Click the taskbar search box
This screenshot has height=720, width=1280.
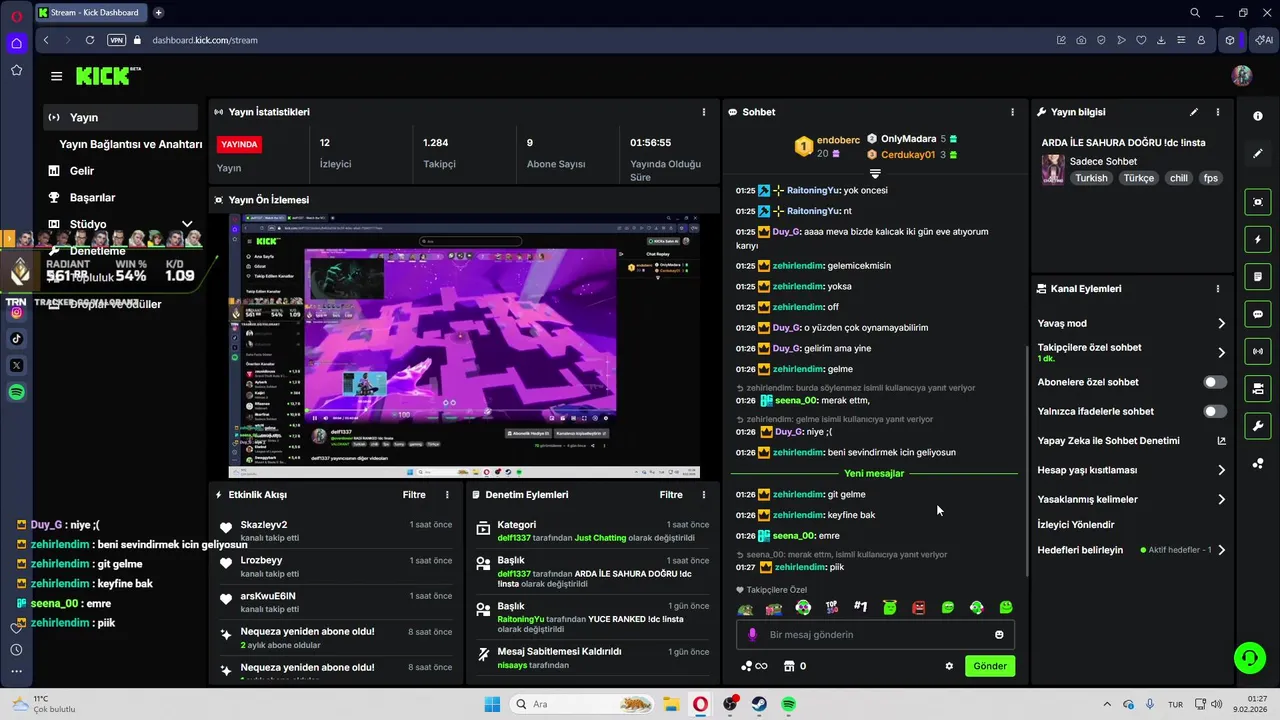(x=582, y=704)
